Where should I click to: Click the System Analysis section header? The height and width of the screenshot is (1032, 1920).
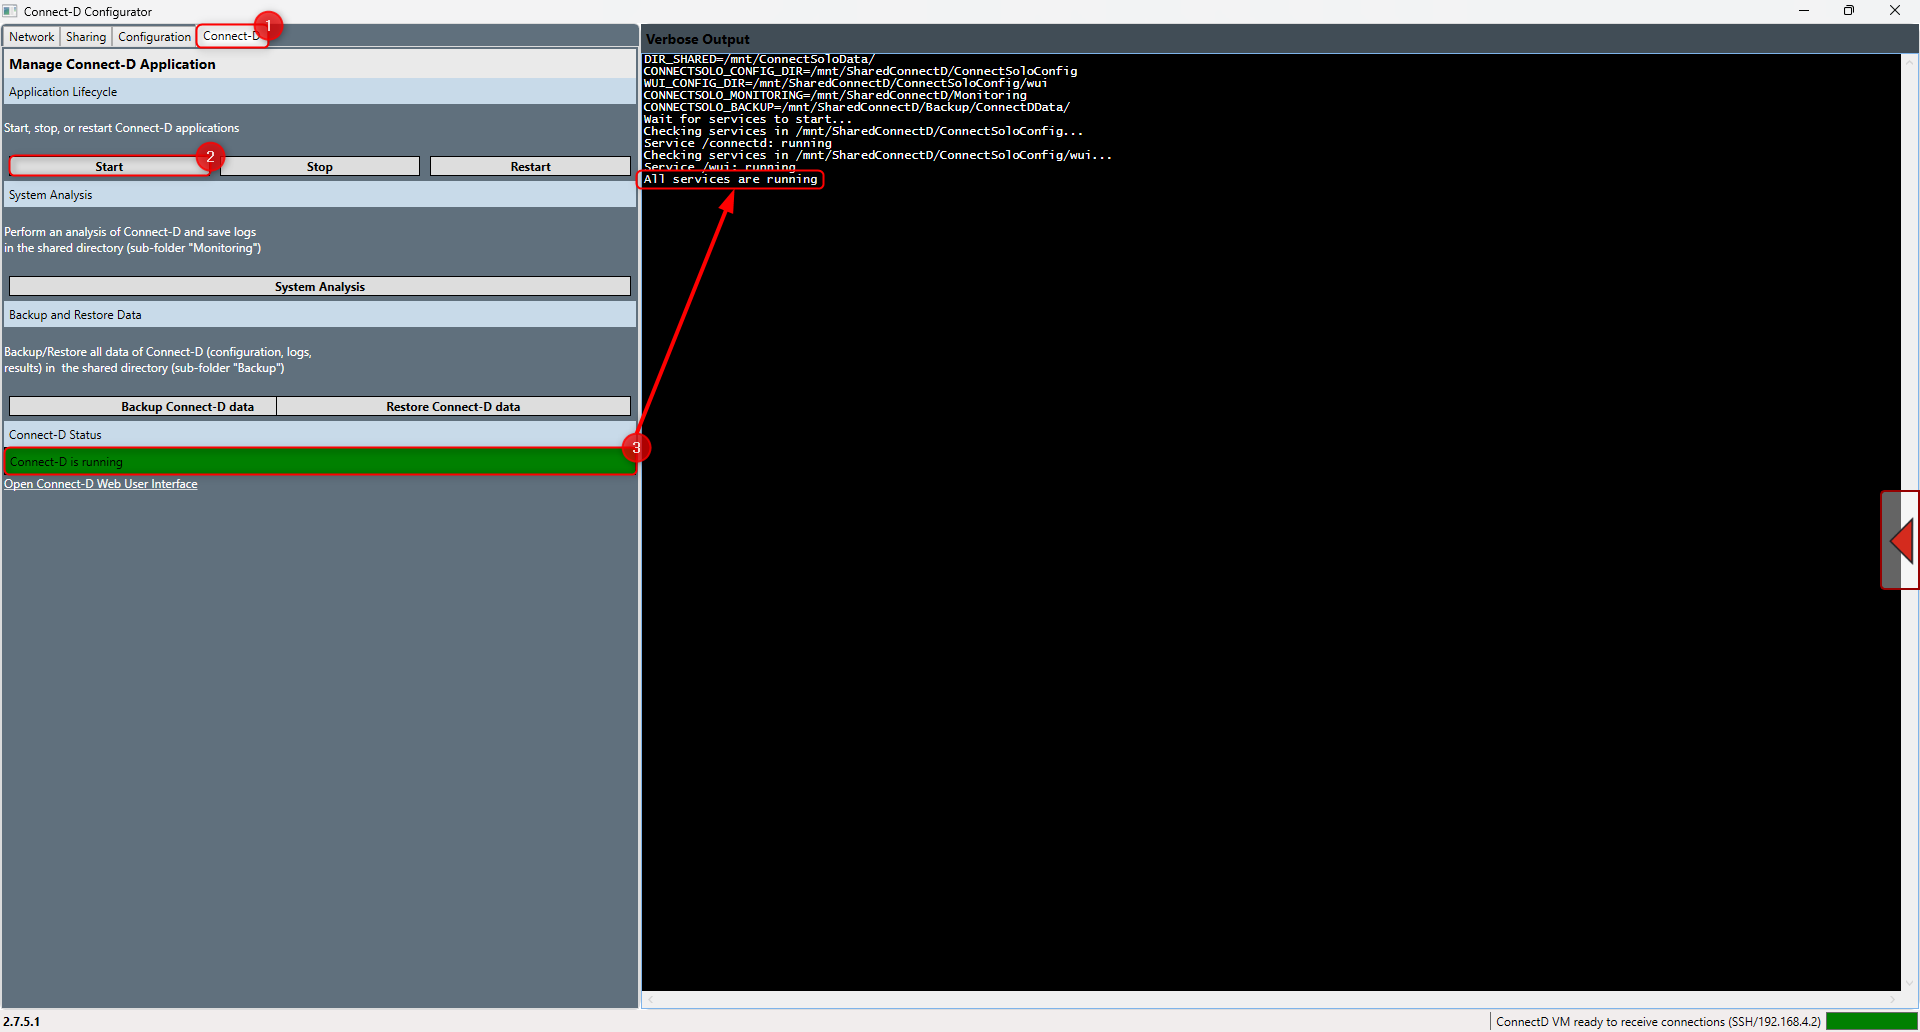tap(320, 195)
